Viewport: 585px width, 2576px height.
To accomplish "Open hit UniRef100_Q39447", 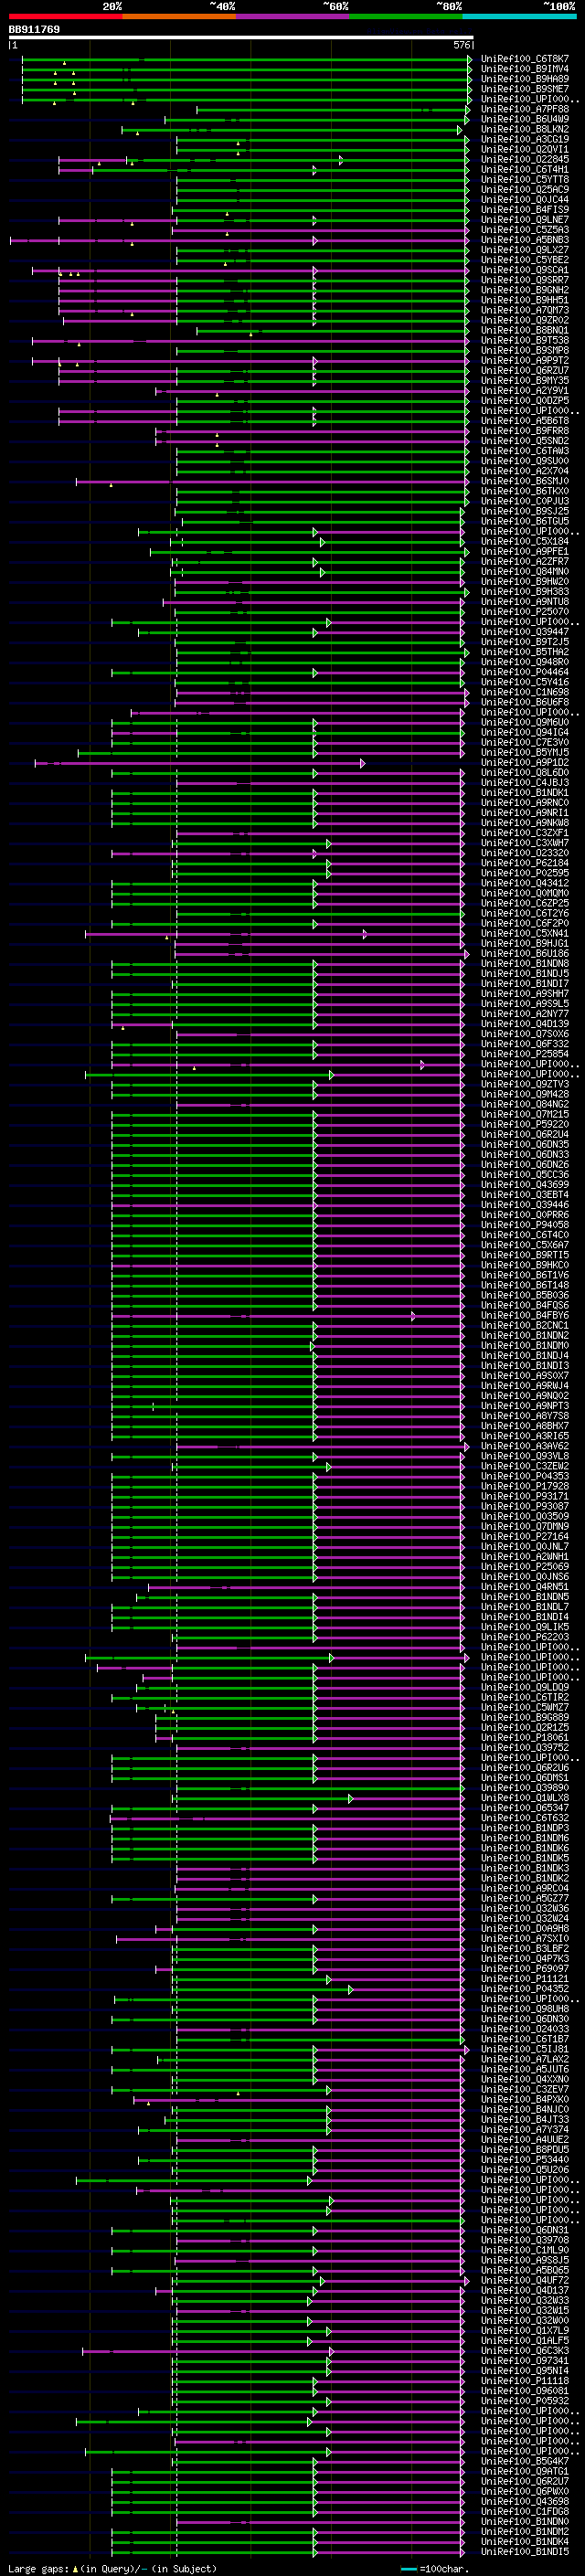I will click(525, 632).
